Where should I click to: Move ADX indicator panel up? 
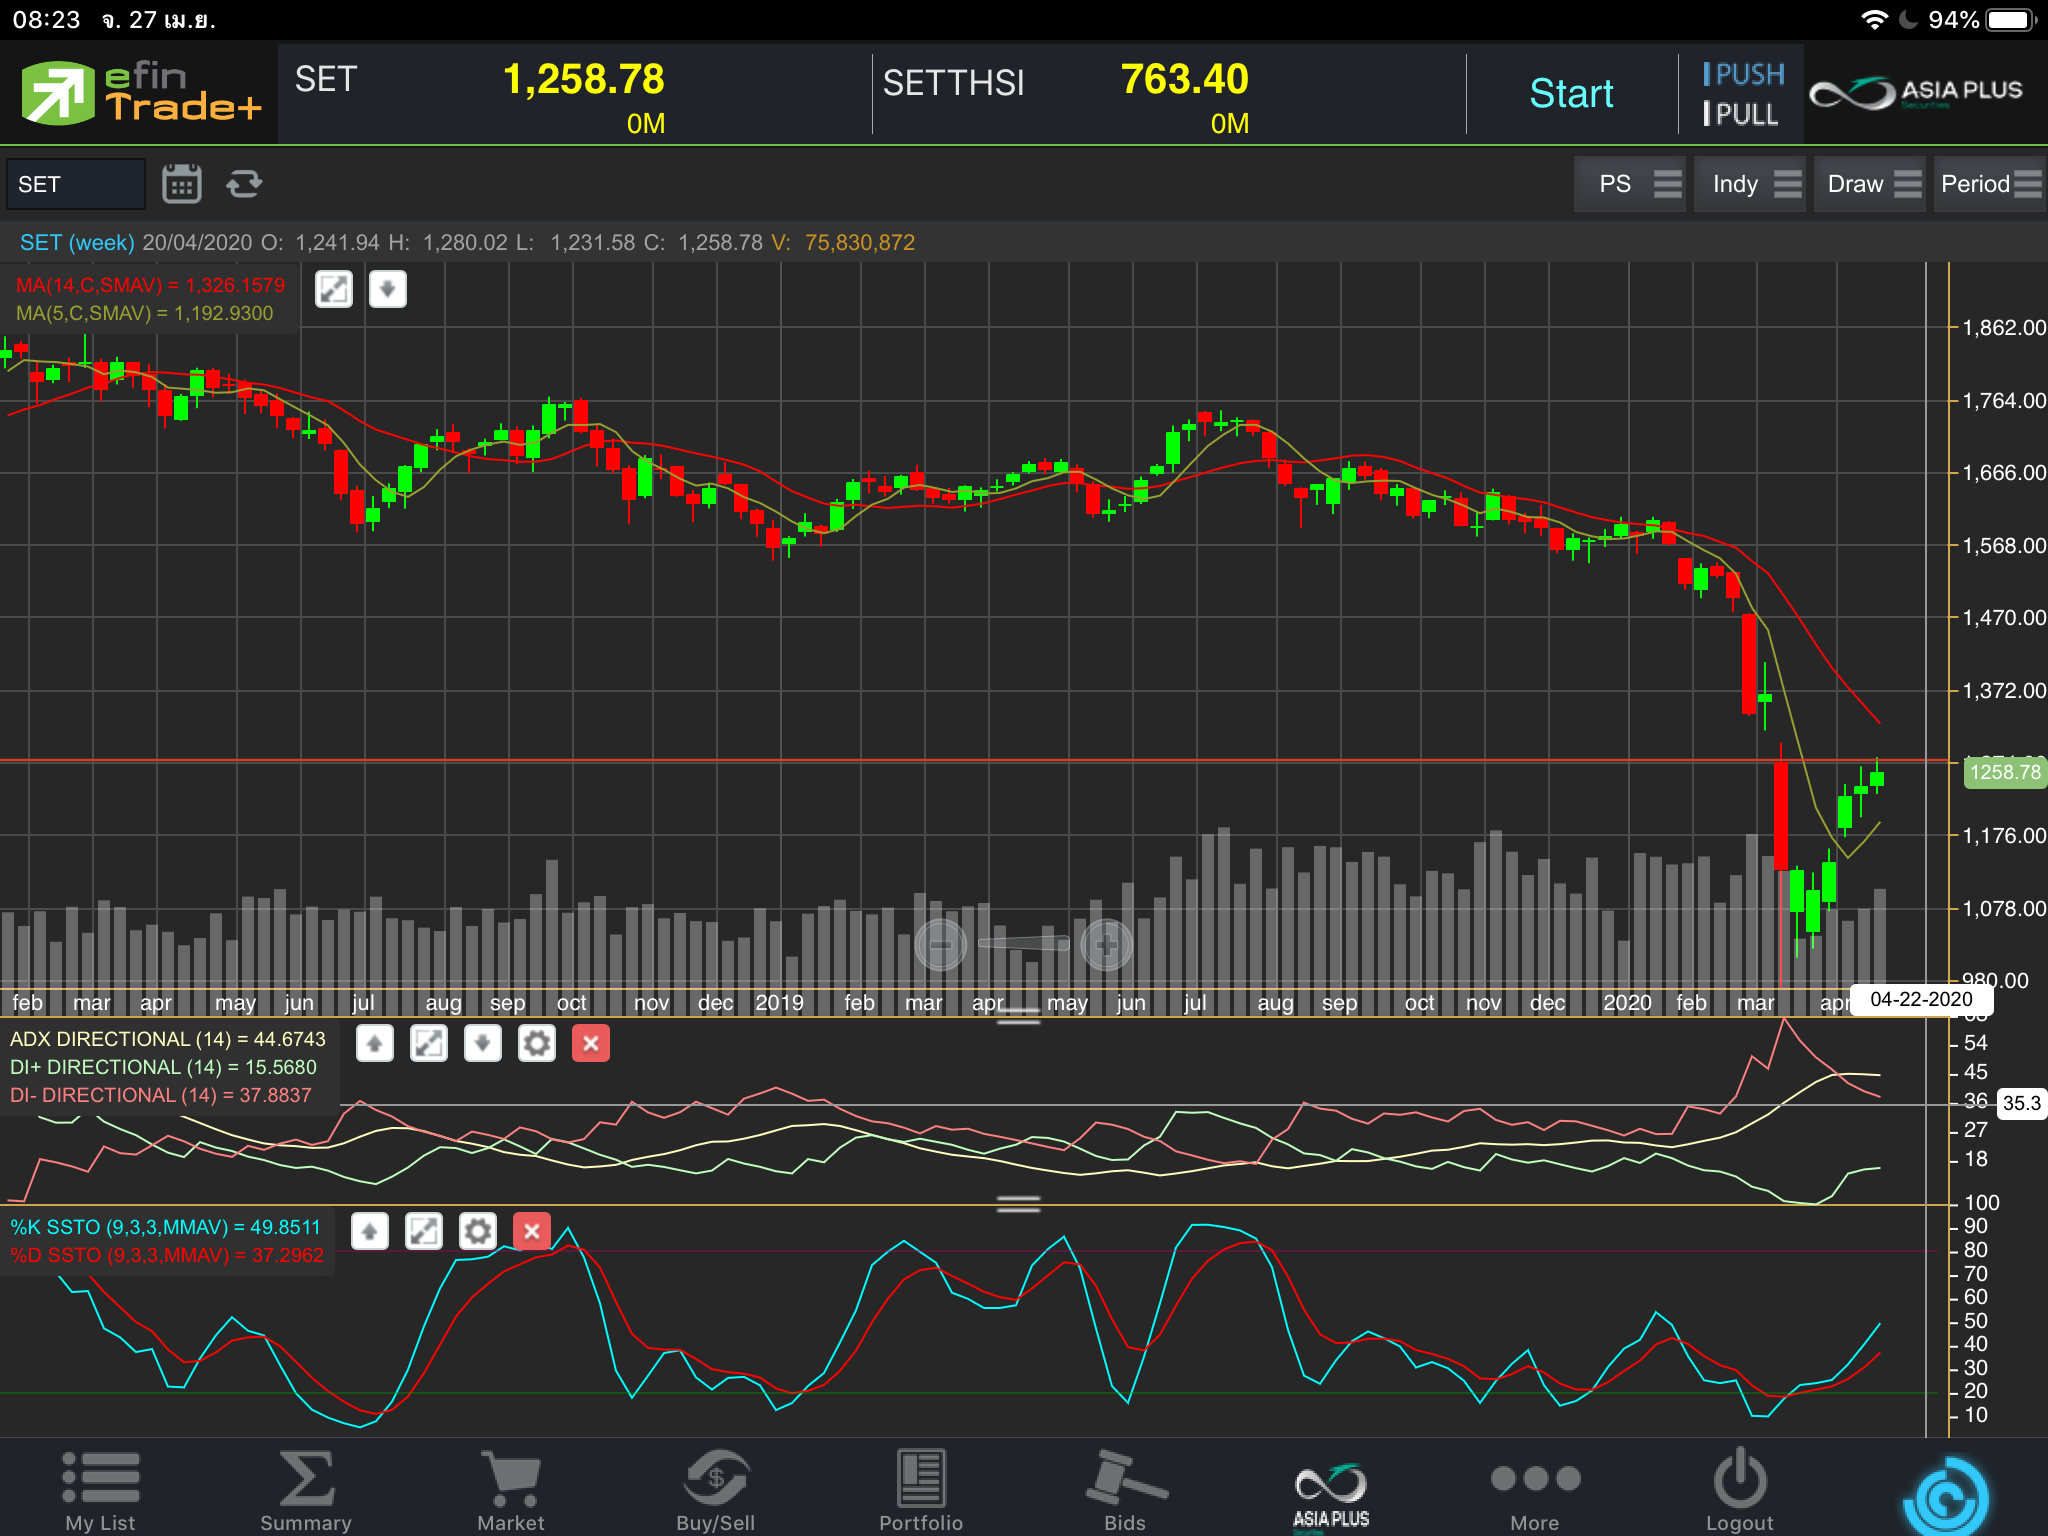375,1044
